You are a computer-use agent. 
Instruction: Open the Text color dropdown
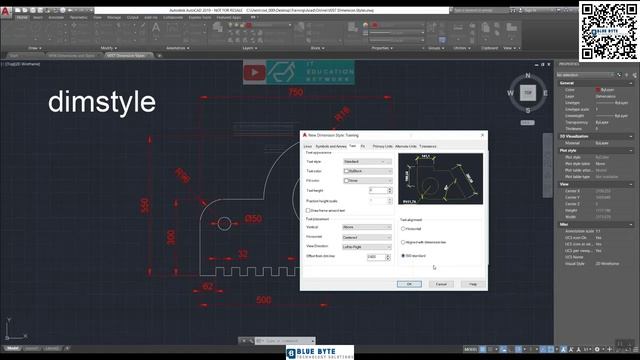click(x=367, y=171)
